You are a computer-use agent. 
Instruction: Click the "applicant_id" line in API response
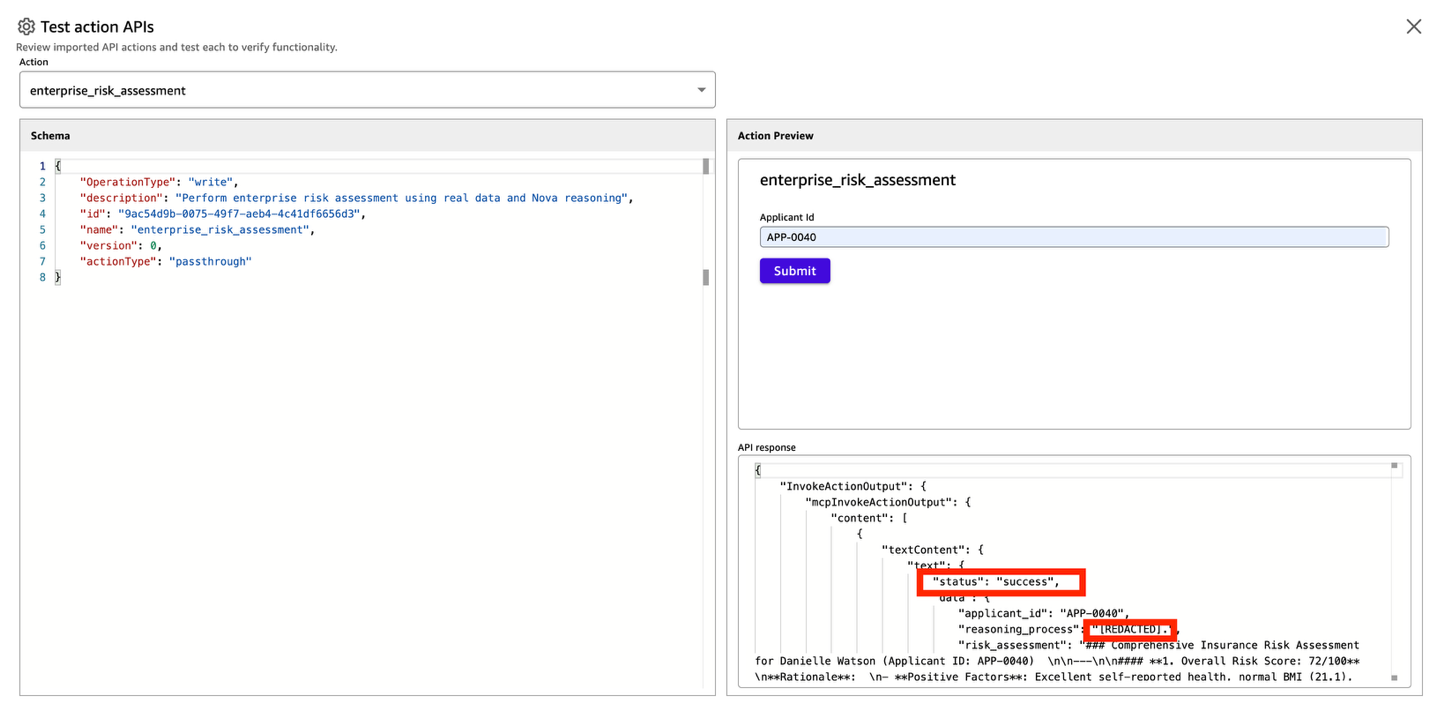pyautogui.click(x=1042, y=613)
